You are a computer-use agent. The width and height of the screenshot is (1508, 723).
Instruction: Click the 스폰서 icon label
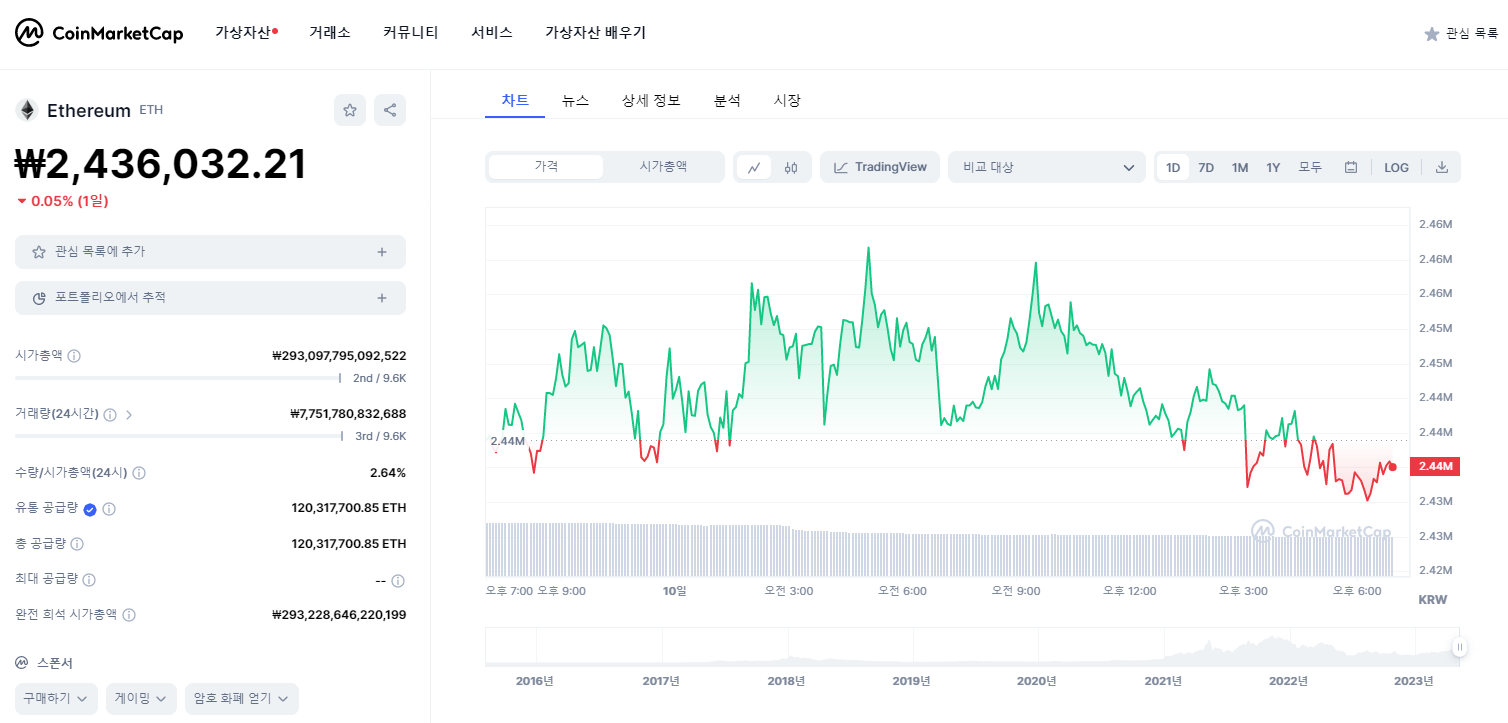pos(22,663)
